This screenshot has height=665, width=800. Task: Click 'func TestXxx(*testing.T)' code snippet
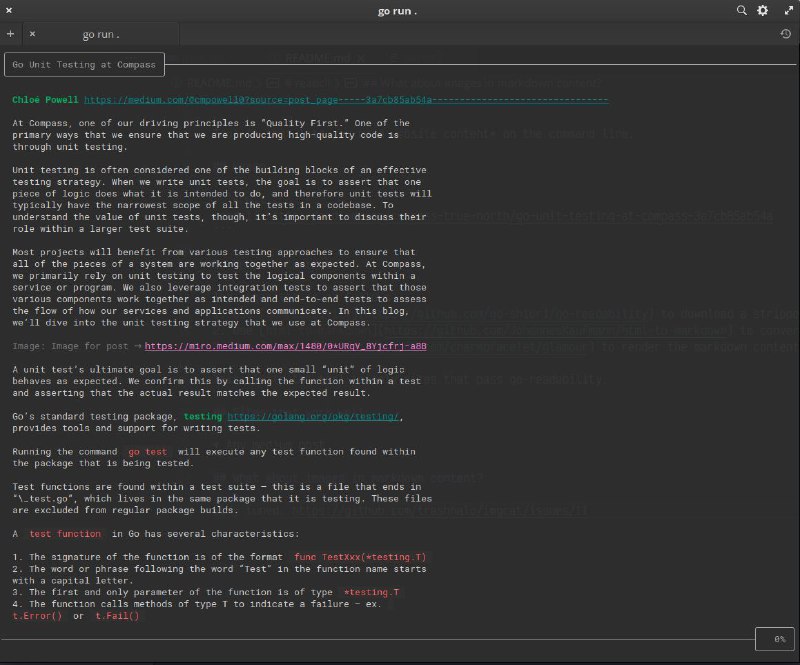(x=360, y=557)
